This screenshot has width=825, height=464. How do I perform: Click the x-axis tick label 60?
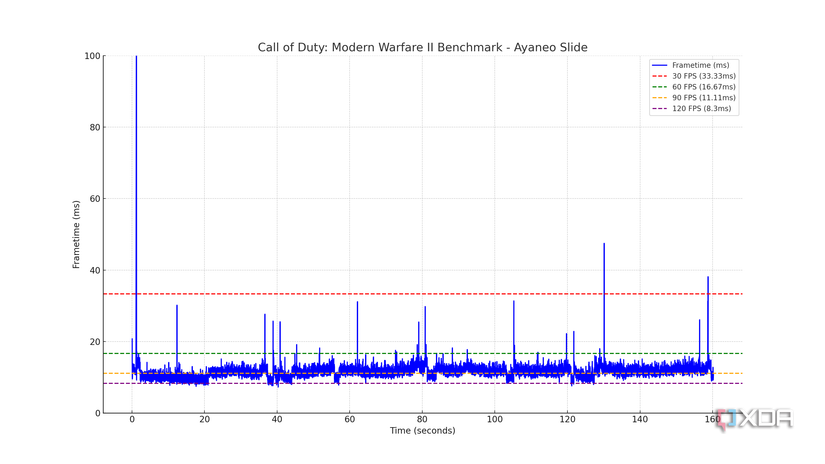350,419
